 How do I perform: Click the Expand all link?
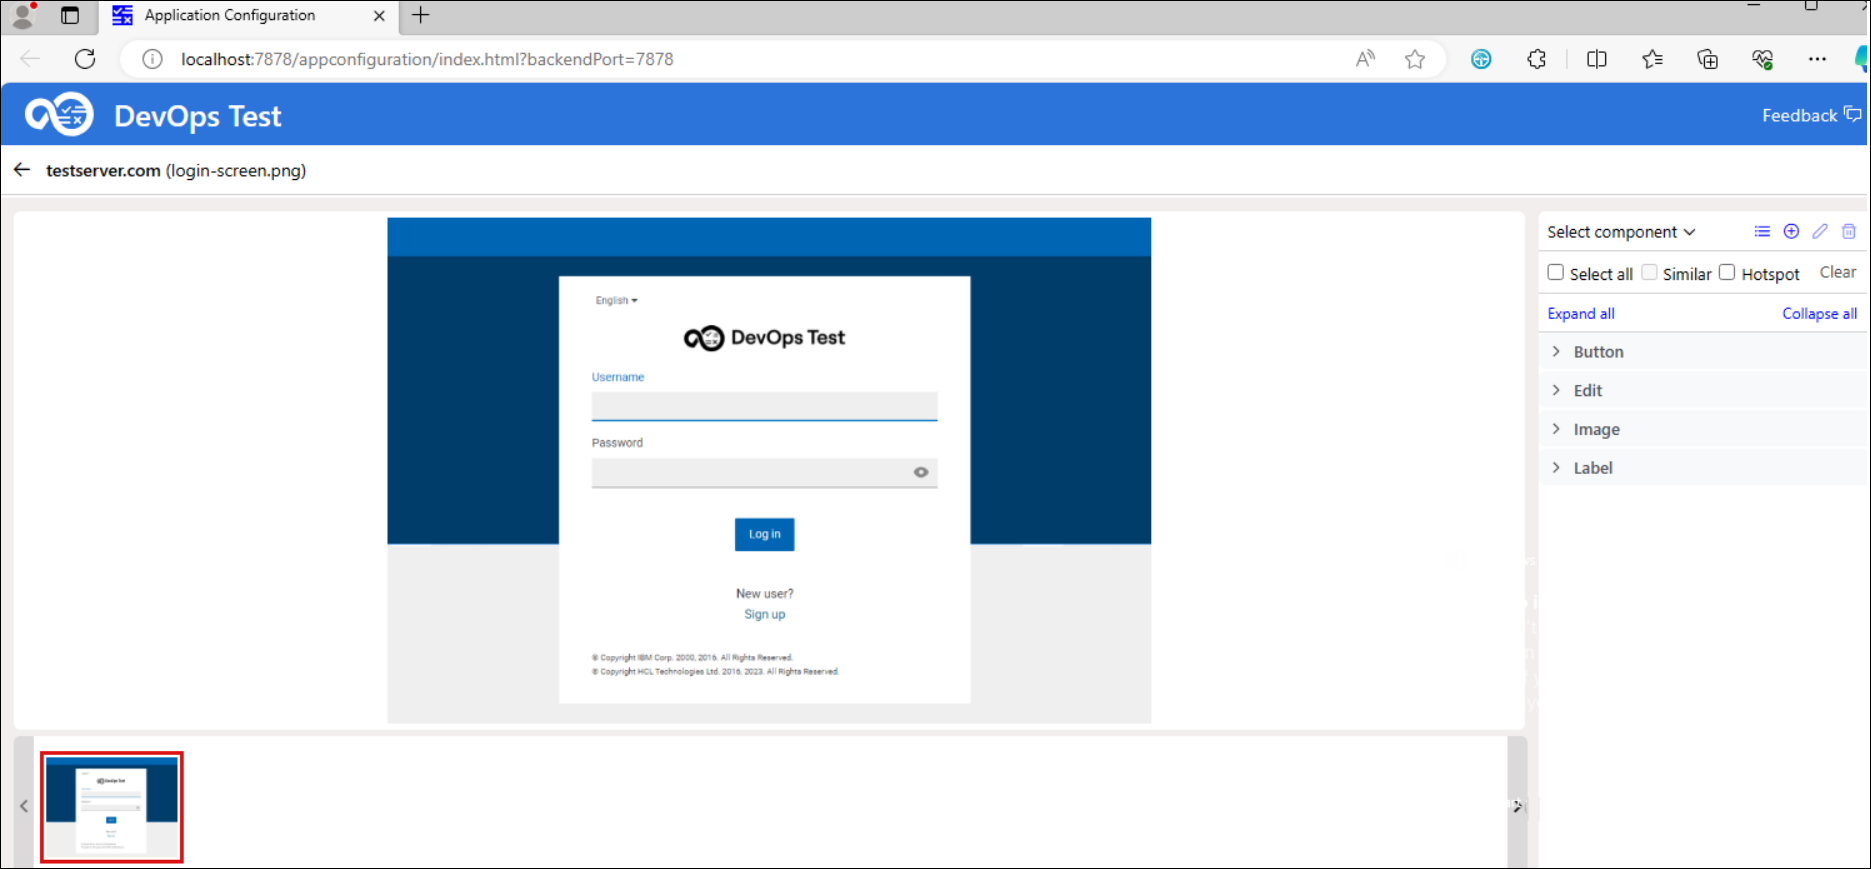1581,313
